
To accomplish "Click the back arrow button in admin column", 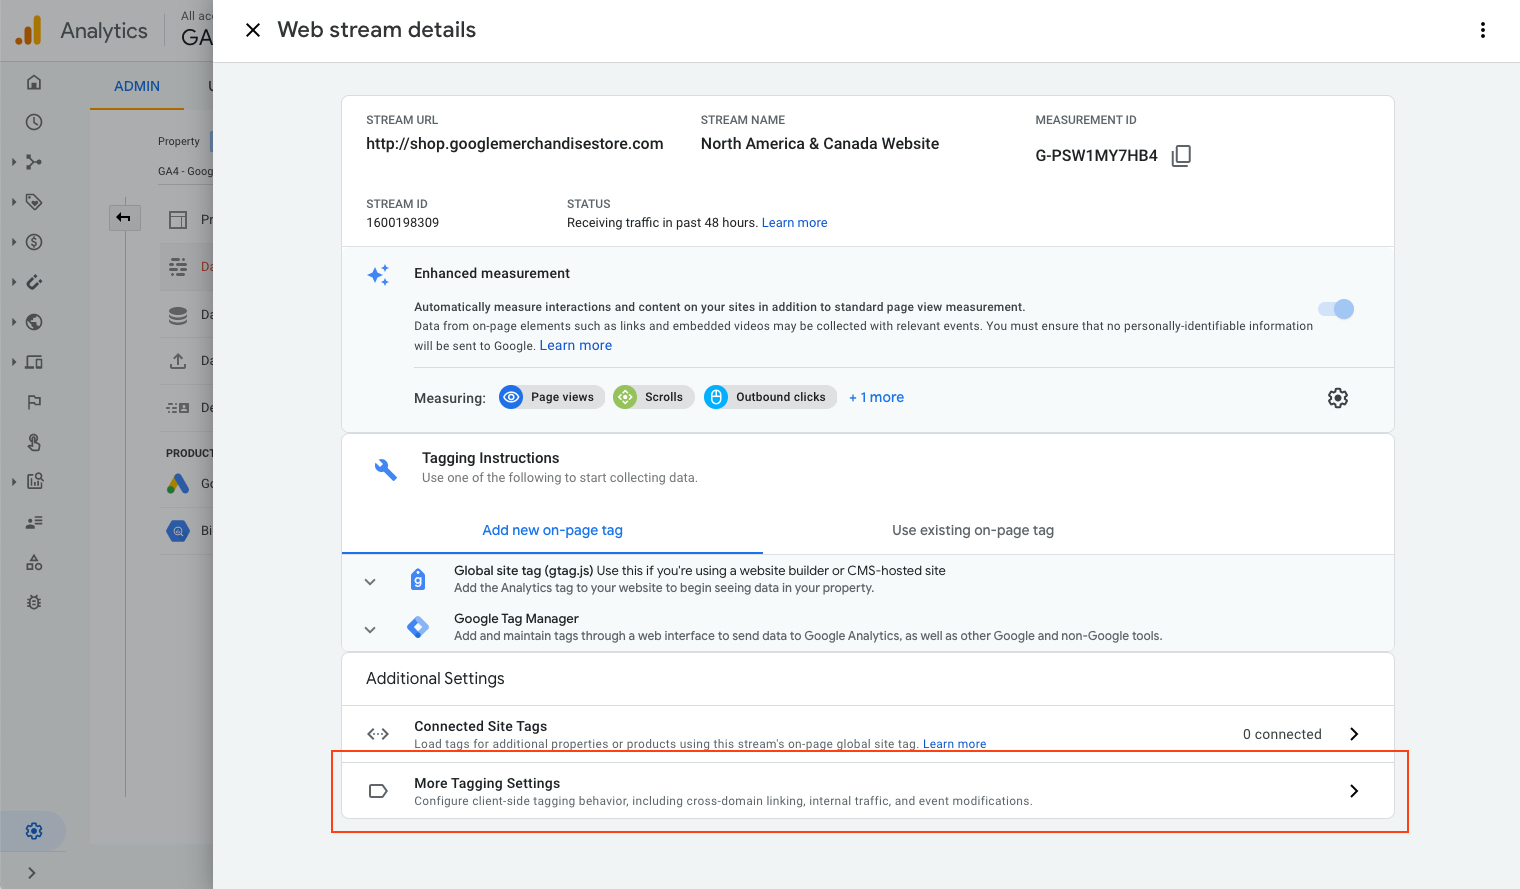I will (124, 217).
